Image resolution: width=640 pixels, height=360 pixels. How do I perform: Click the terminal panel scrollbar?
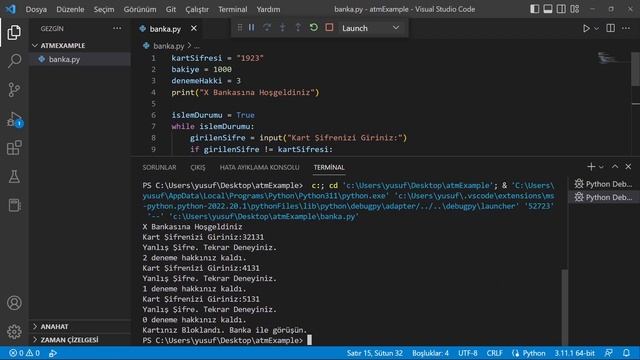tap(564, 306)
